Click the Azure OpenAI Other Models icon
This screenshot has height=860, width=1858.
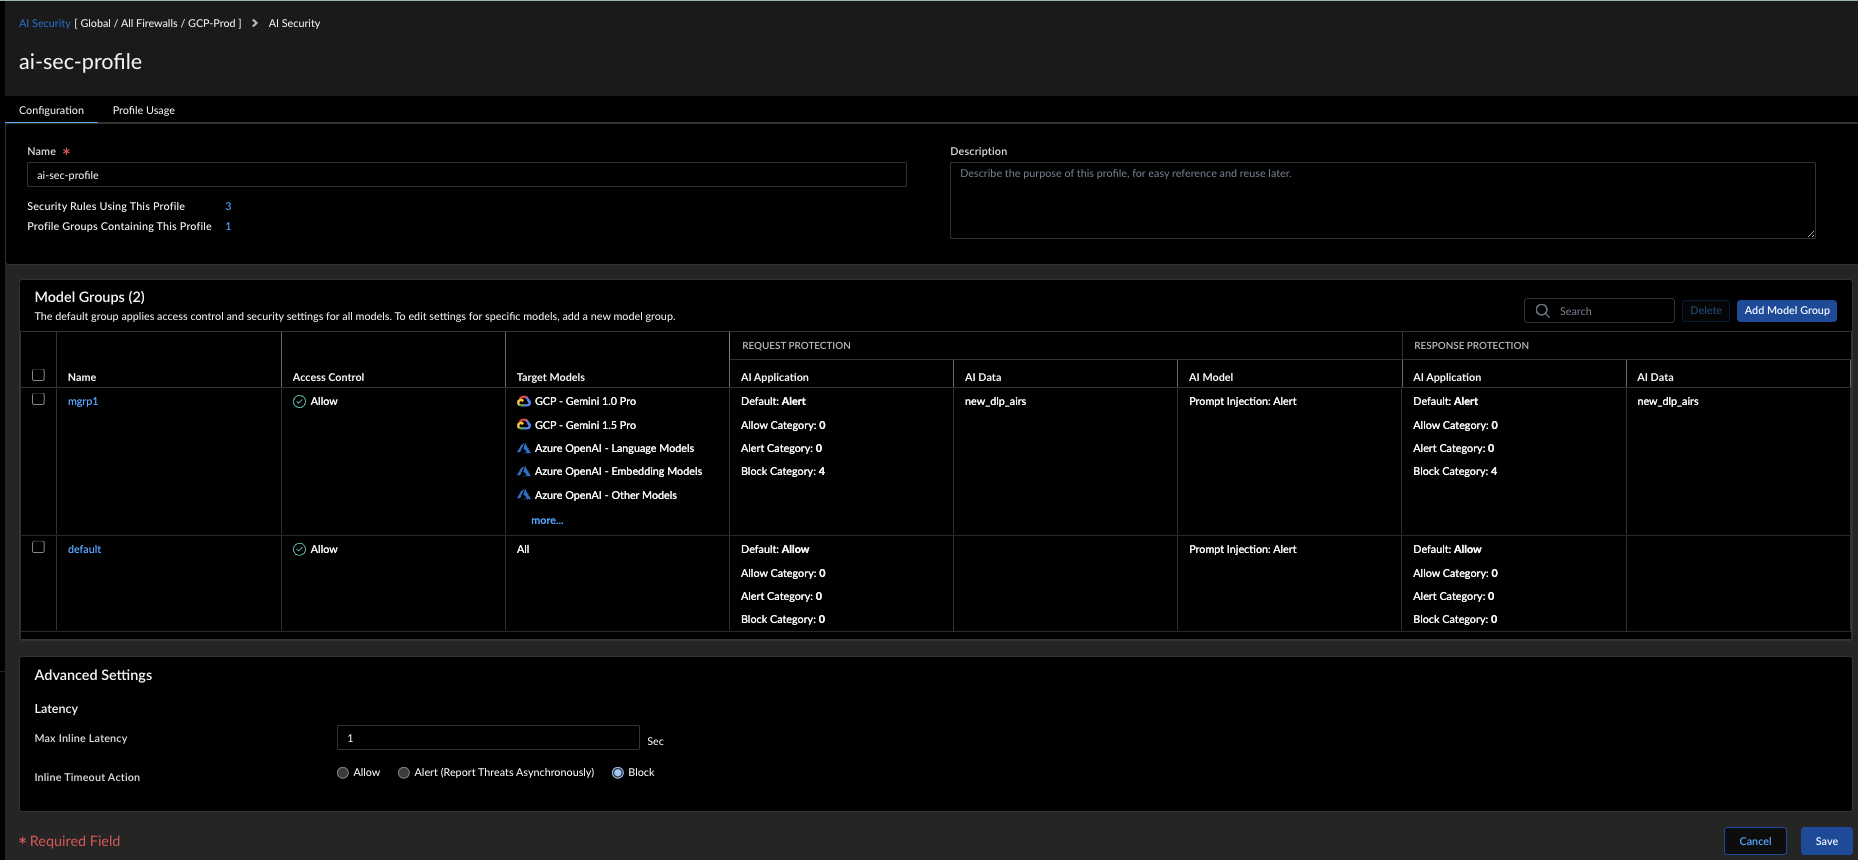pos(523,495)
